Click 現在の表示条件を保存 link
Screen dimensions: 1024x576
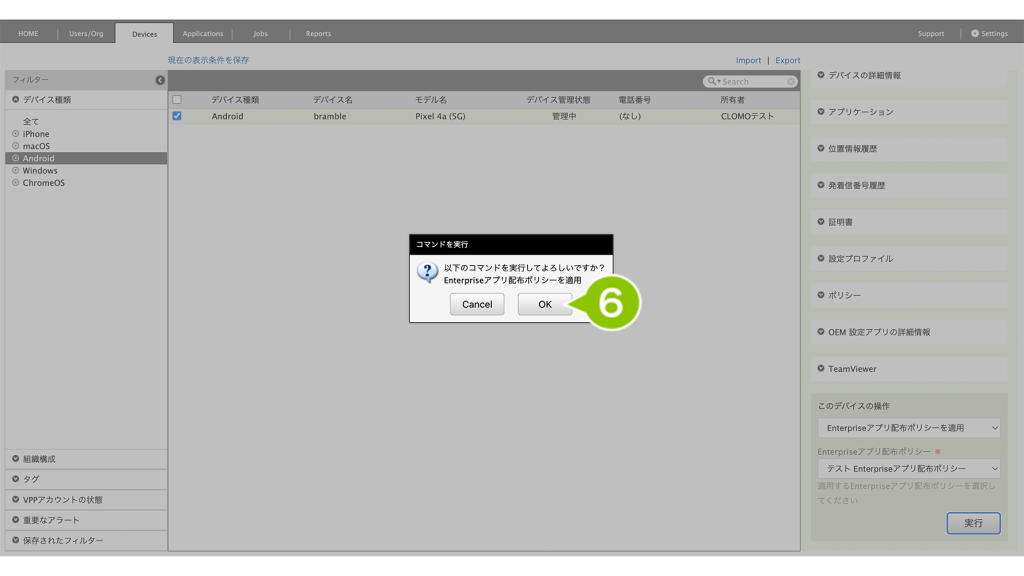point(208,60)
